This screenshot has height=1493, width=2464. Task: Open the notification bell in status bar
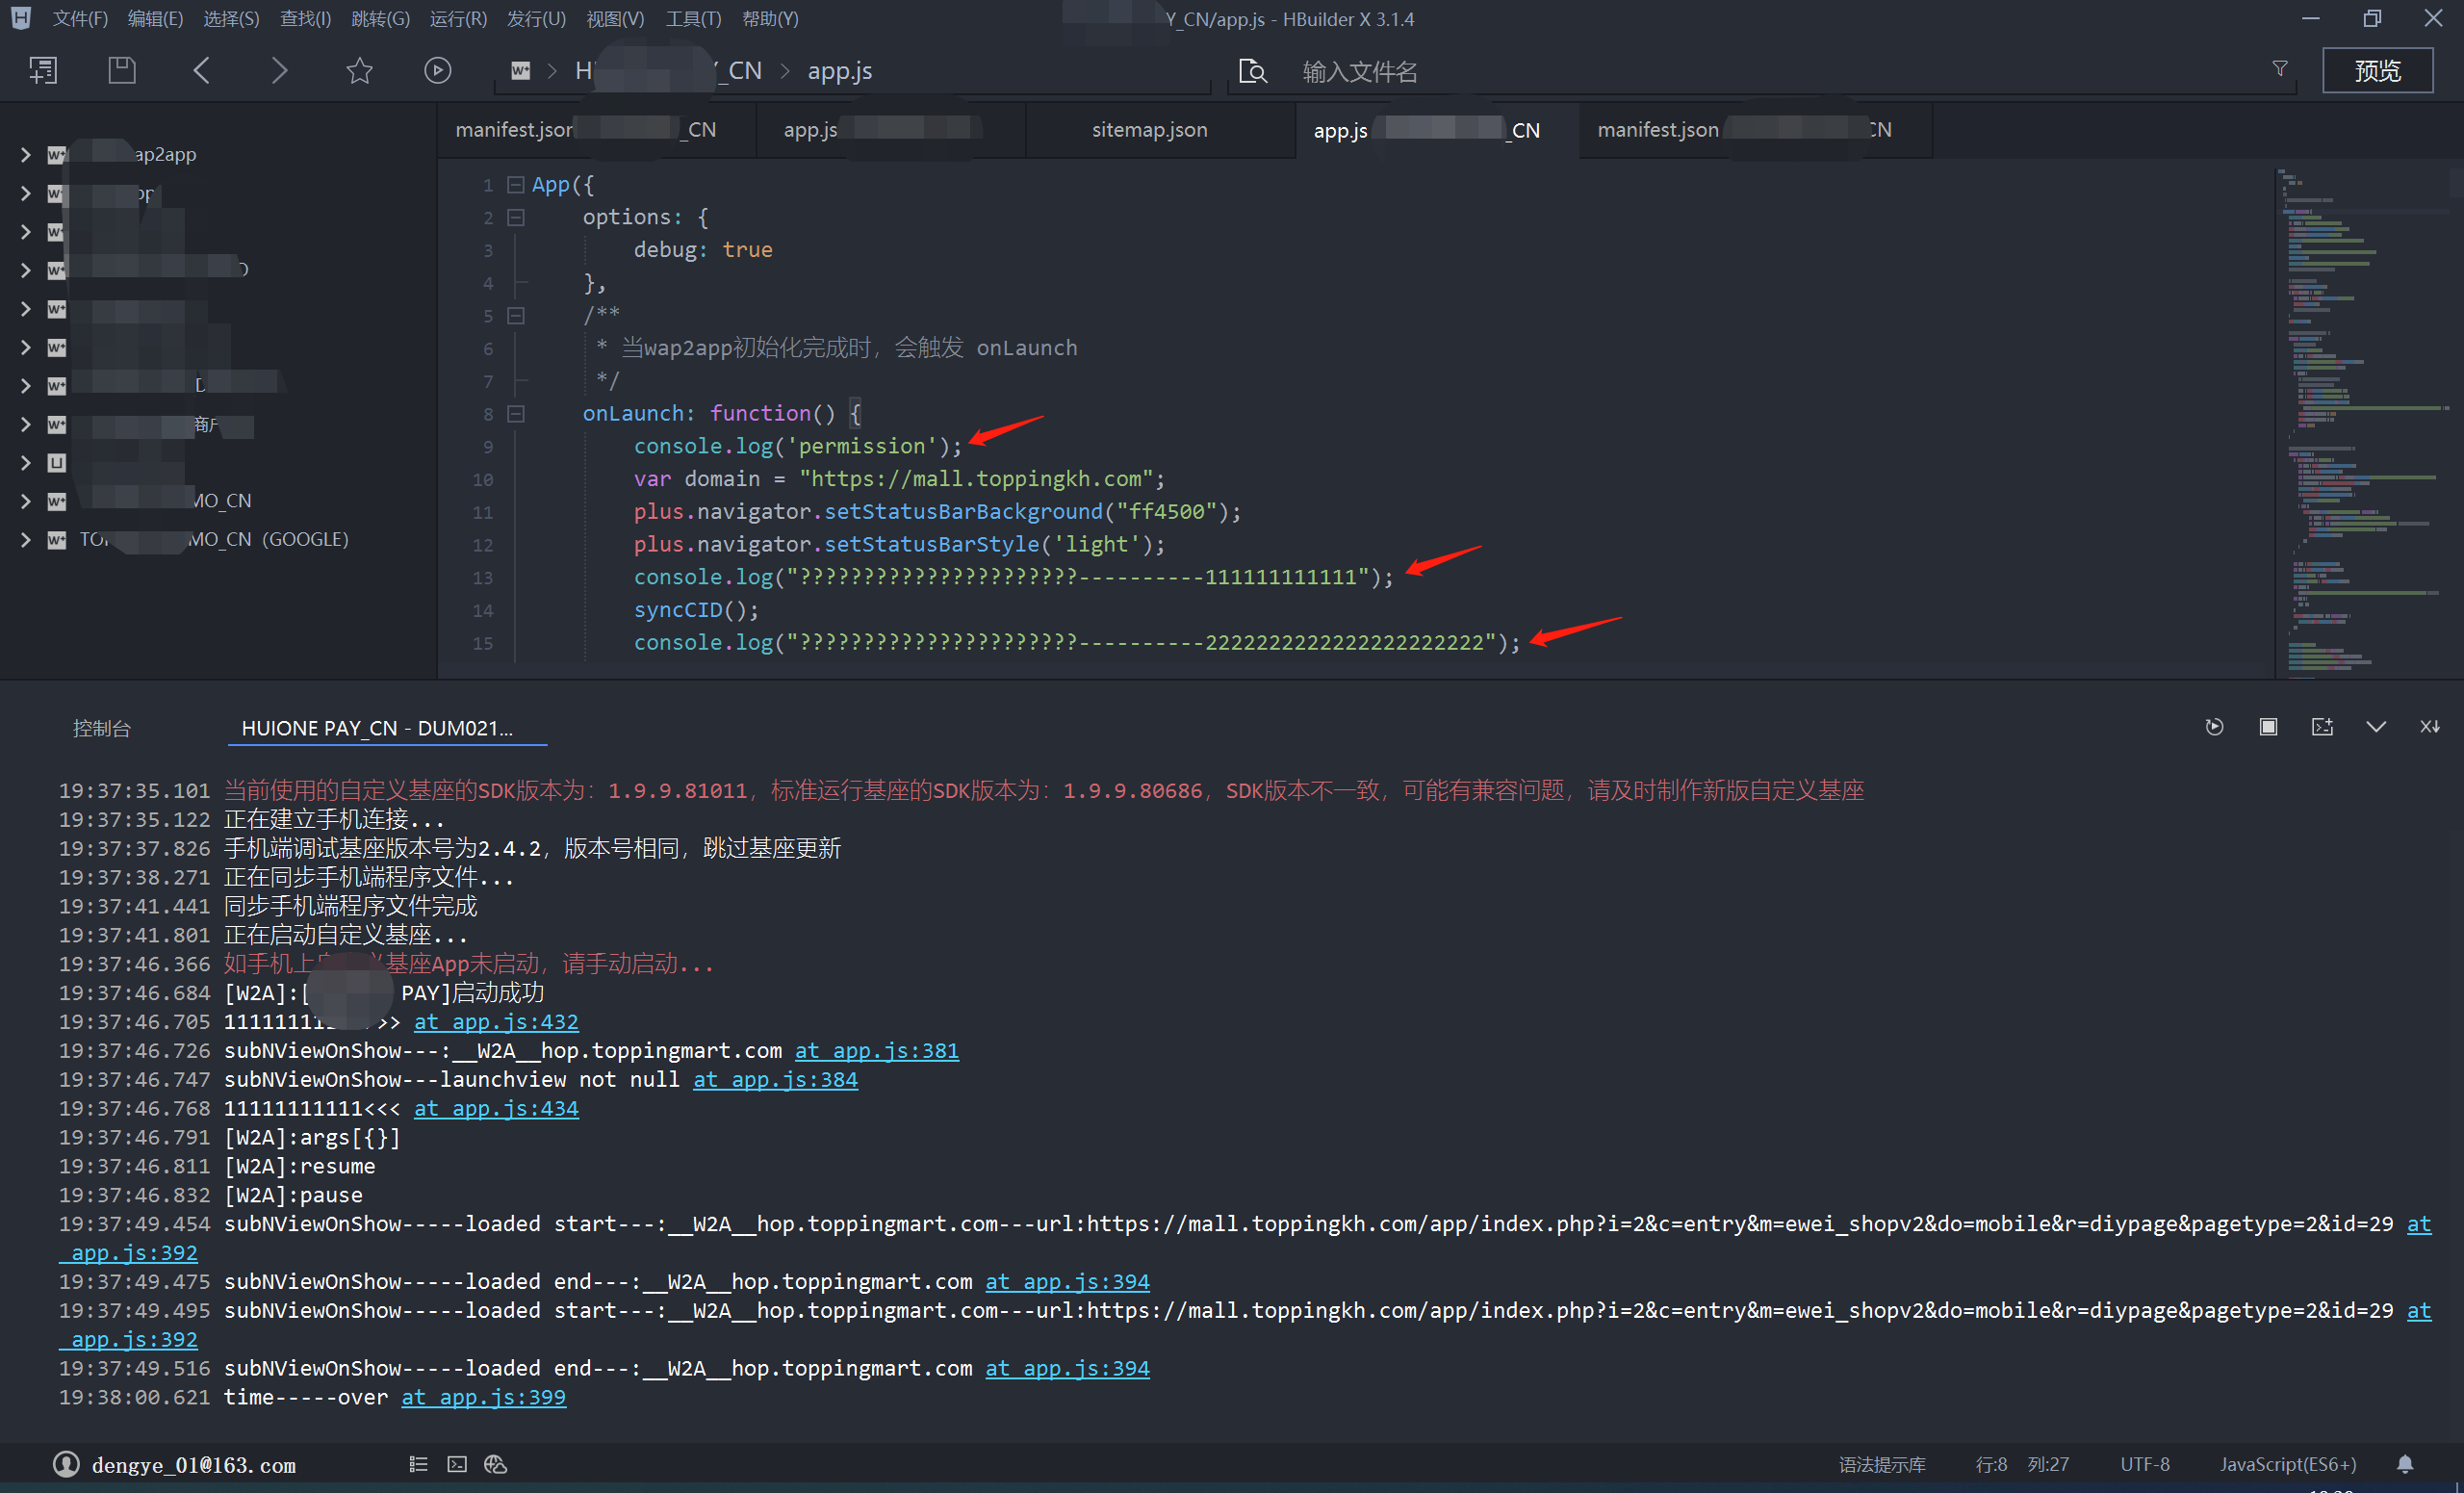coord(2405,1464)
